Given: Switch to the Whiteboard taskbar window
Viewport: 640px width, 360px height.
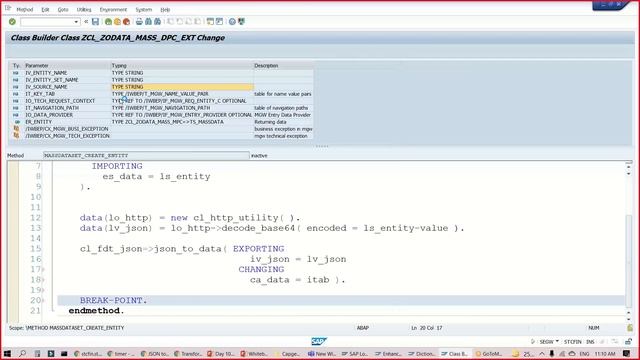Looking at the screenshot, I should [253, 353].
